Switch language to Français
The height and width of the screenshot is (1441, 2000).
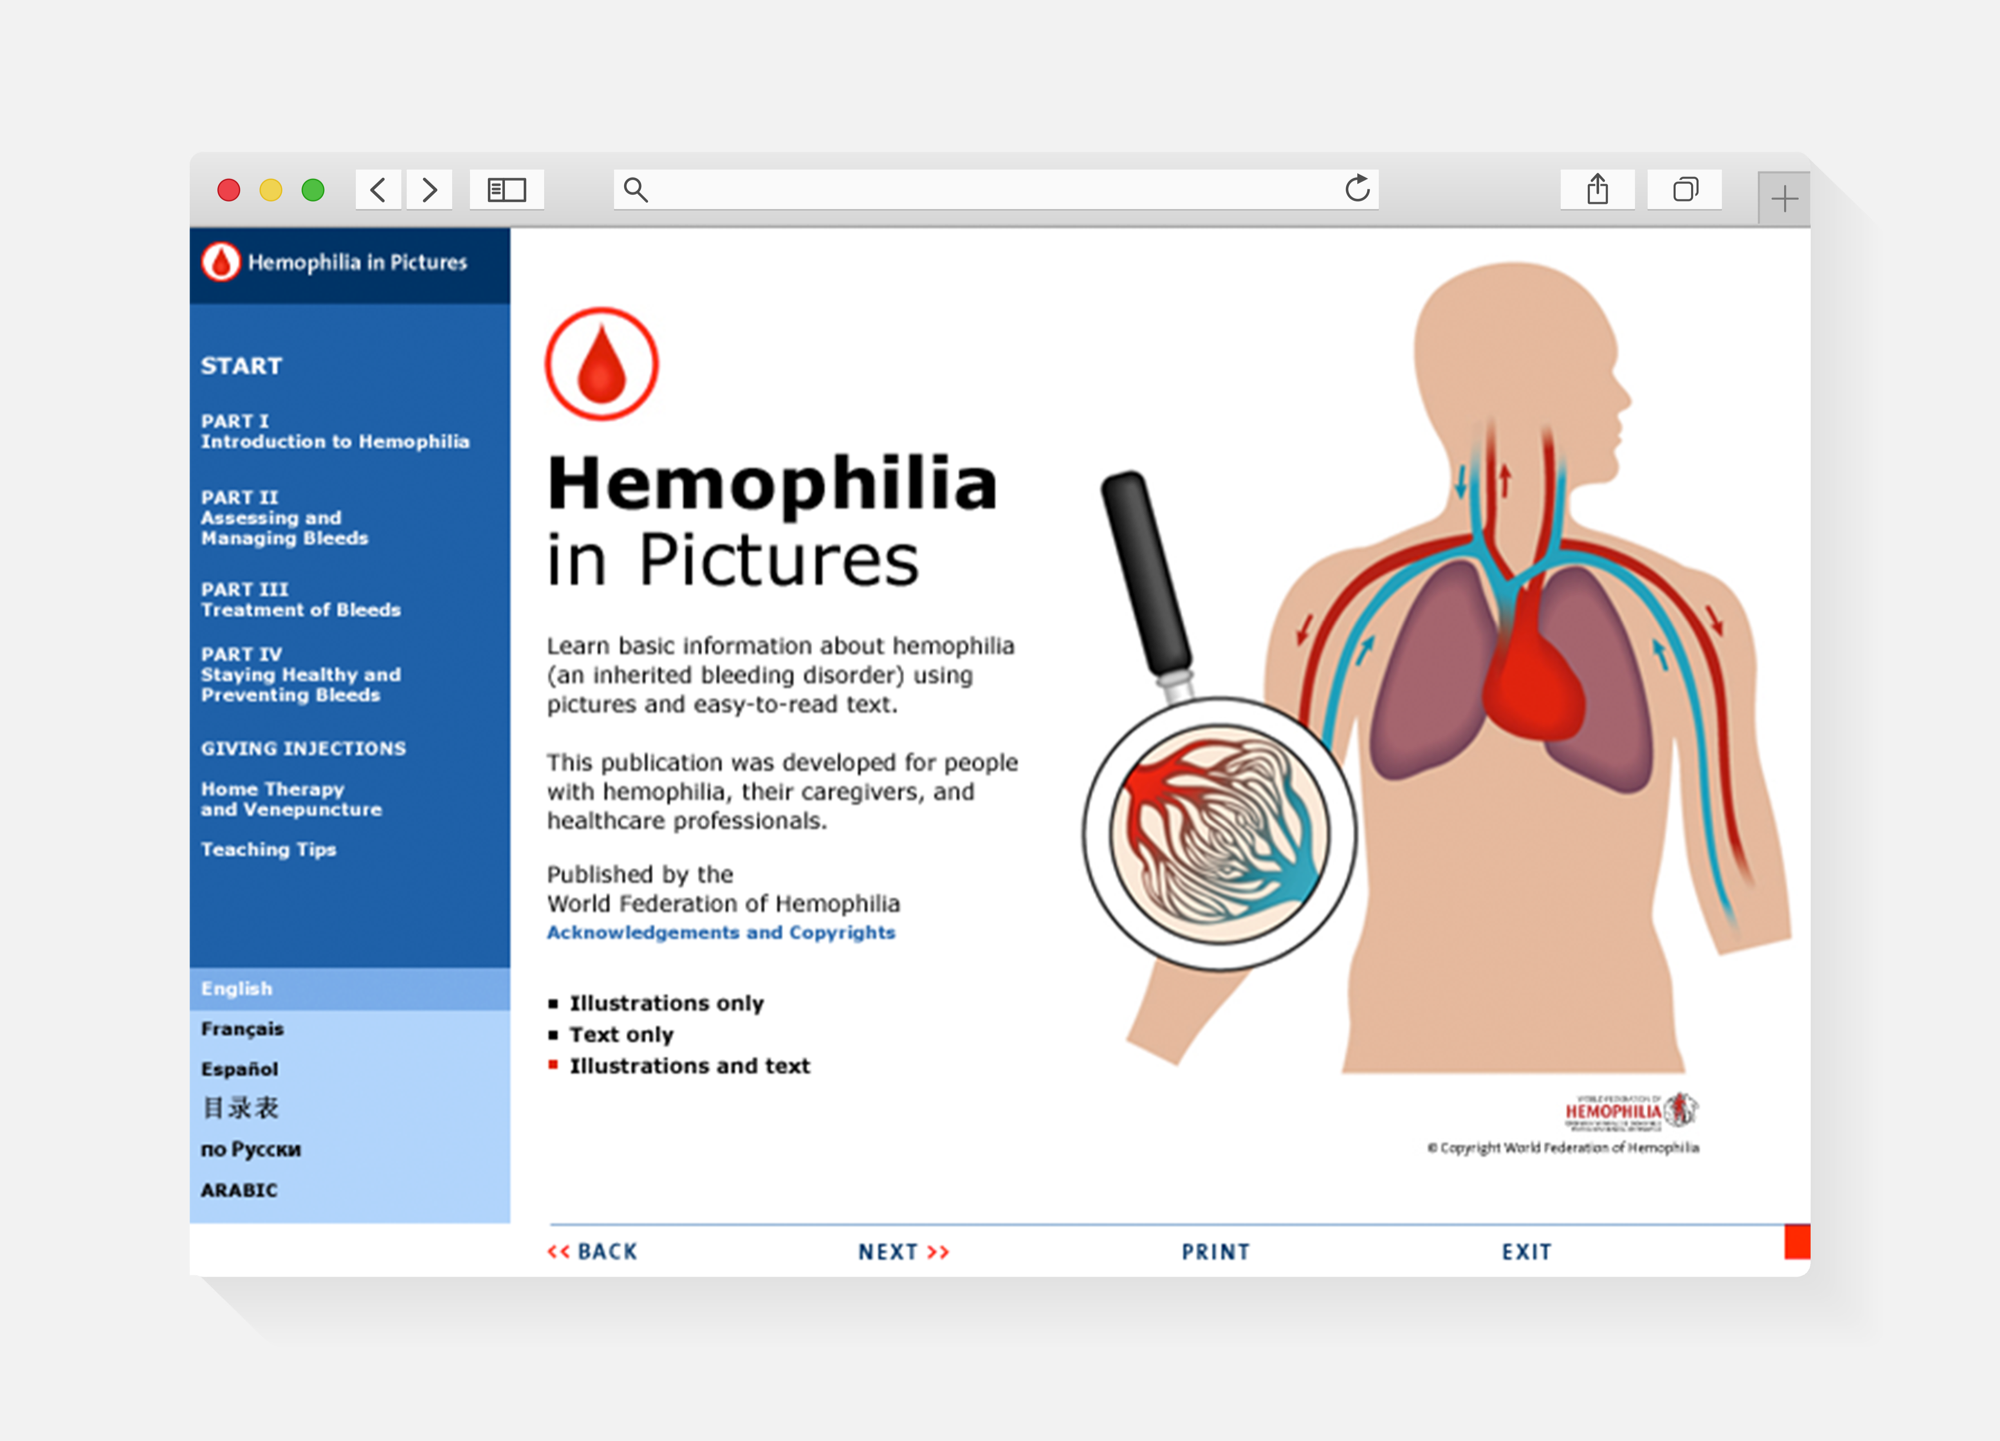(x=242, y=1029)
